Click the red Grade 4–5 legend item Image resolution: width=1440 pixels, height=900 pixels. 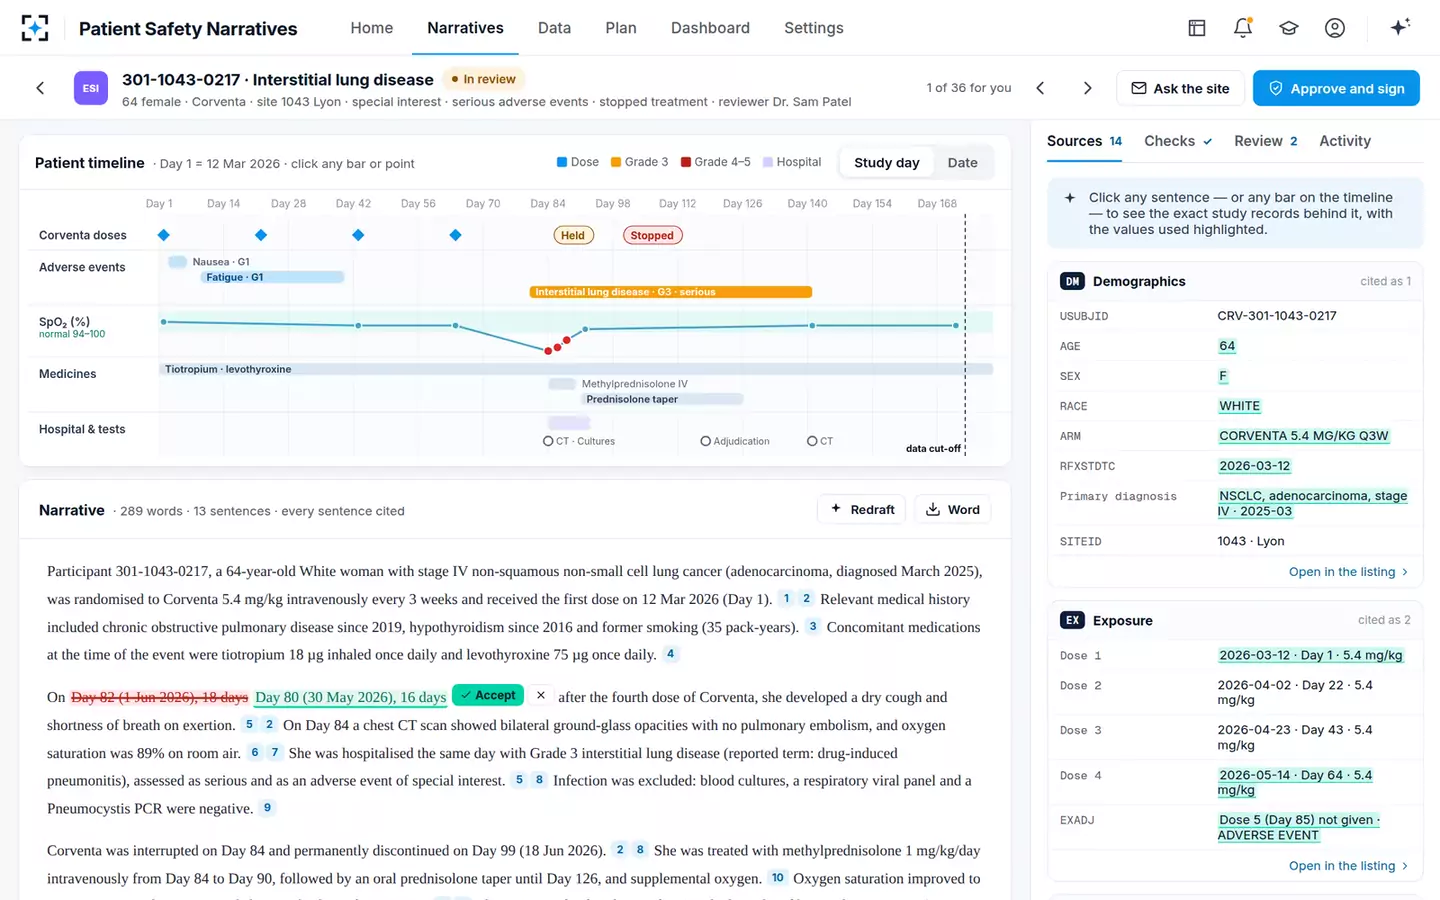[x=716, y=162]
